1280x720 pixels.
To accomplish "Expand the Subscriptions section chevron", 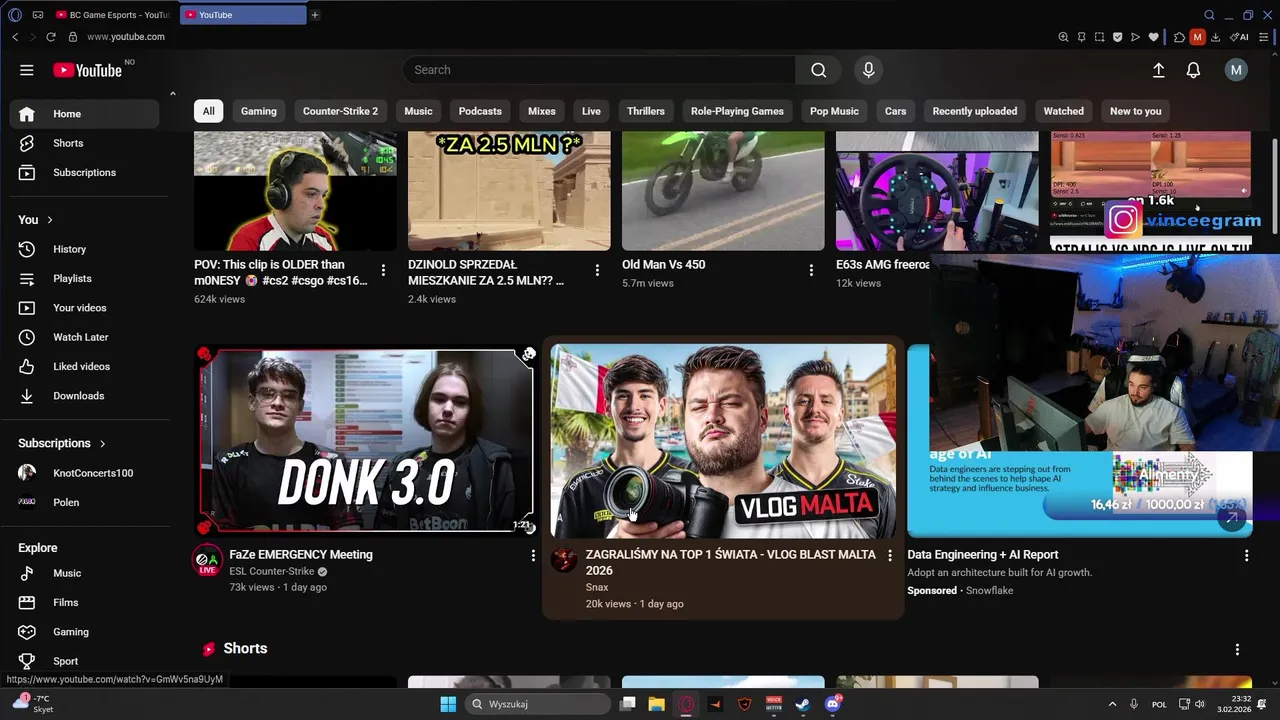I will click(102, 443).
